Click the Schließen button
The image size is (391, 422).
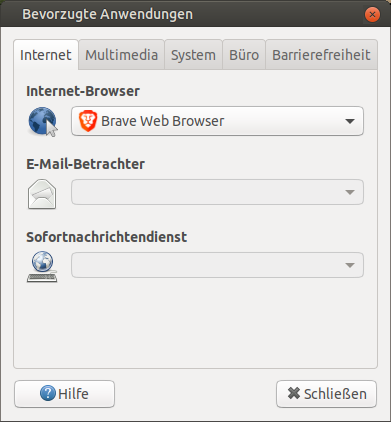pyautogui.click(x=327, y=394)
